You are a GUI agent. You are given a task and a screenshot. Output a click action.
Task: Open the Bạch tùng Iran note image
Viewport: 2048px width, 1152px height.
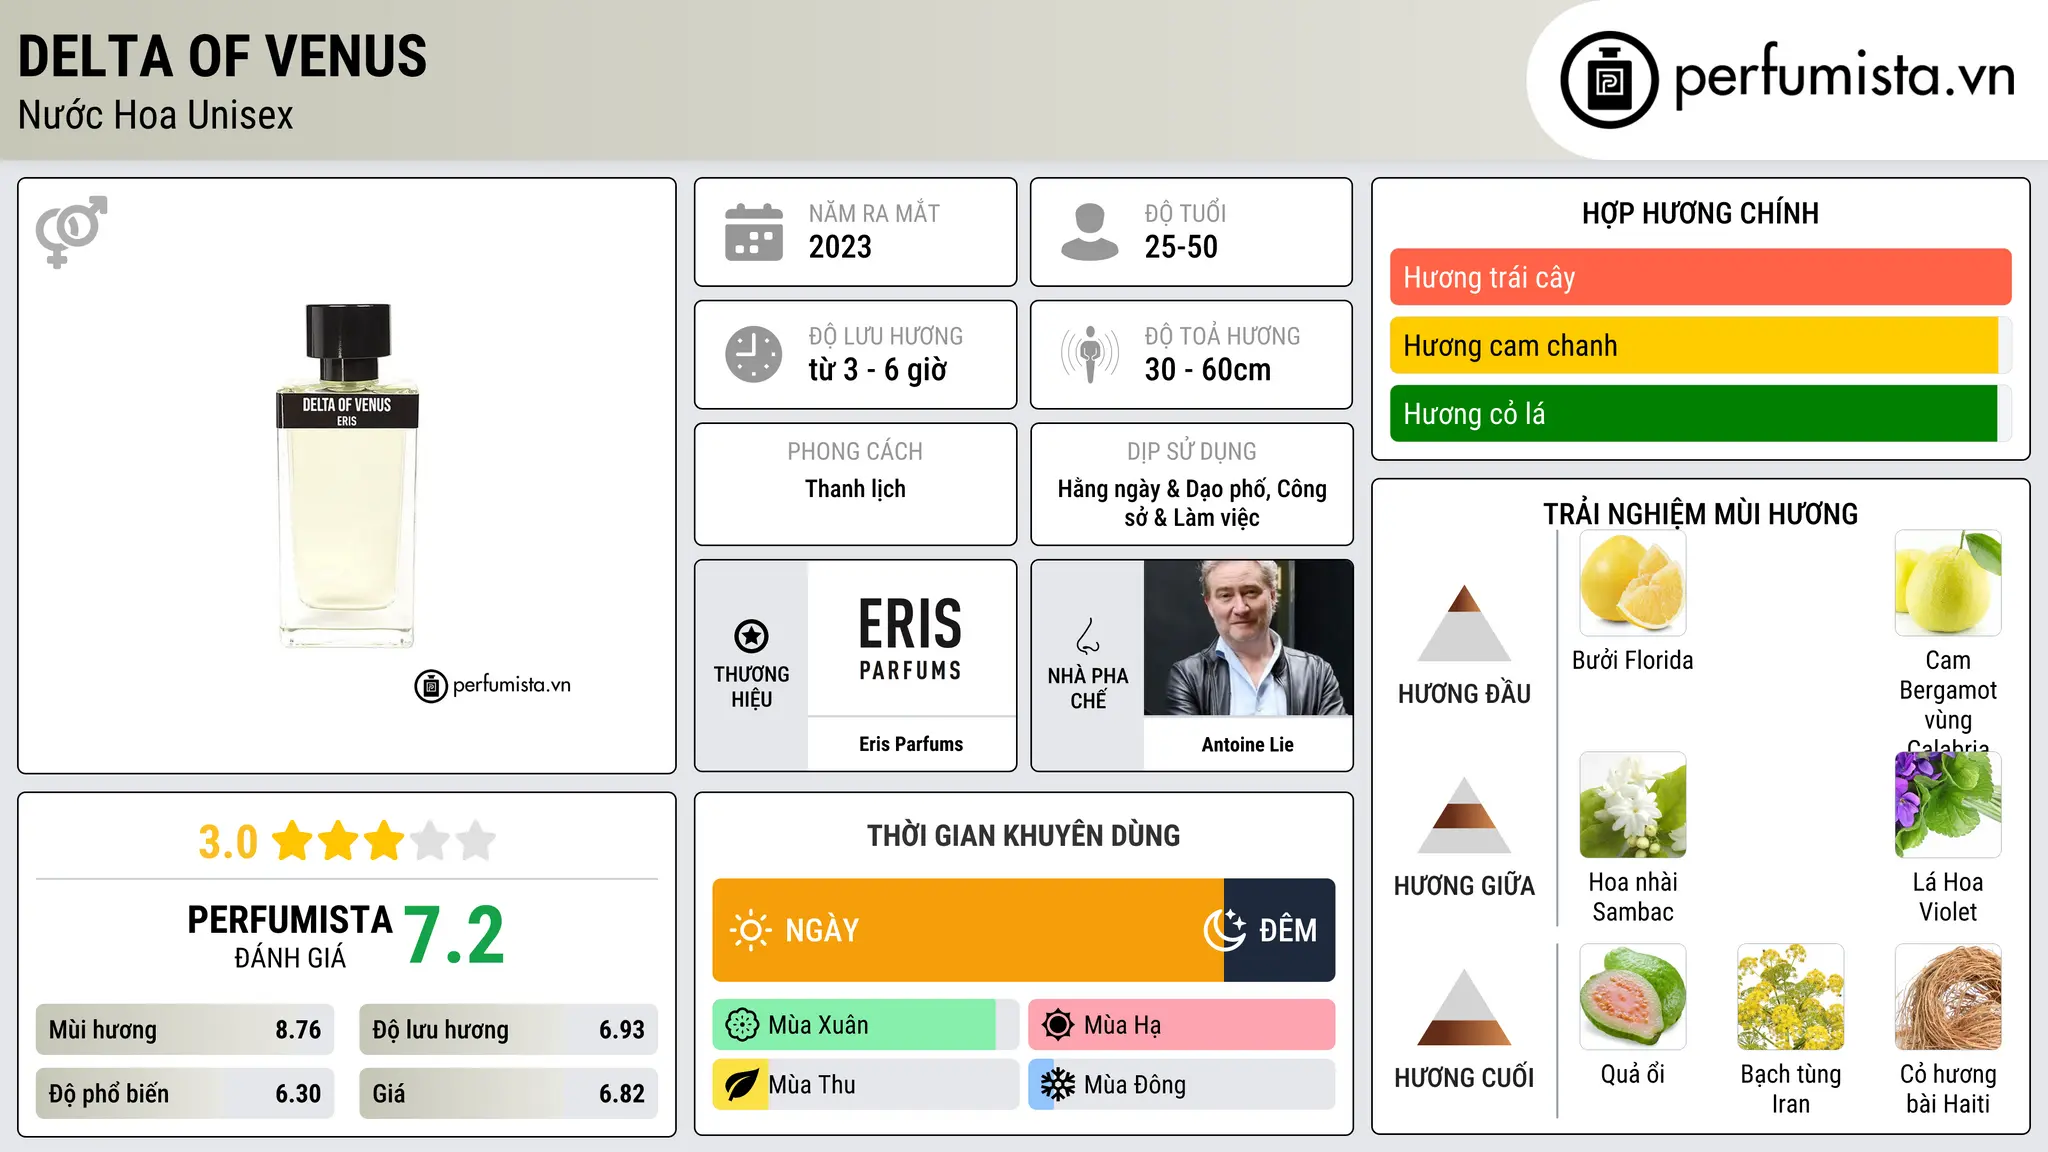tap(1790, 997)
